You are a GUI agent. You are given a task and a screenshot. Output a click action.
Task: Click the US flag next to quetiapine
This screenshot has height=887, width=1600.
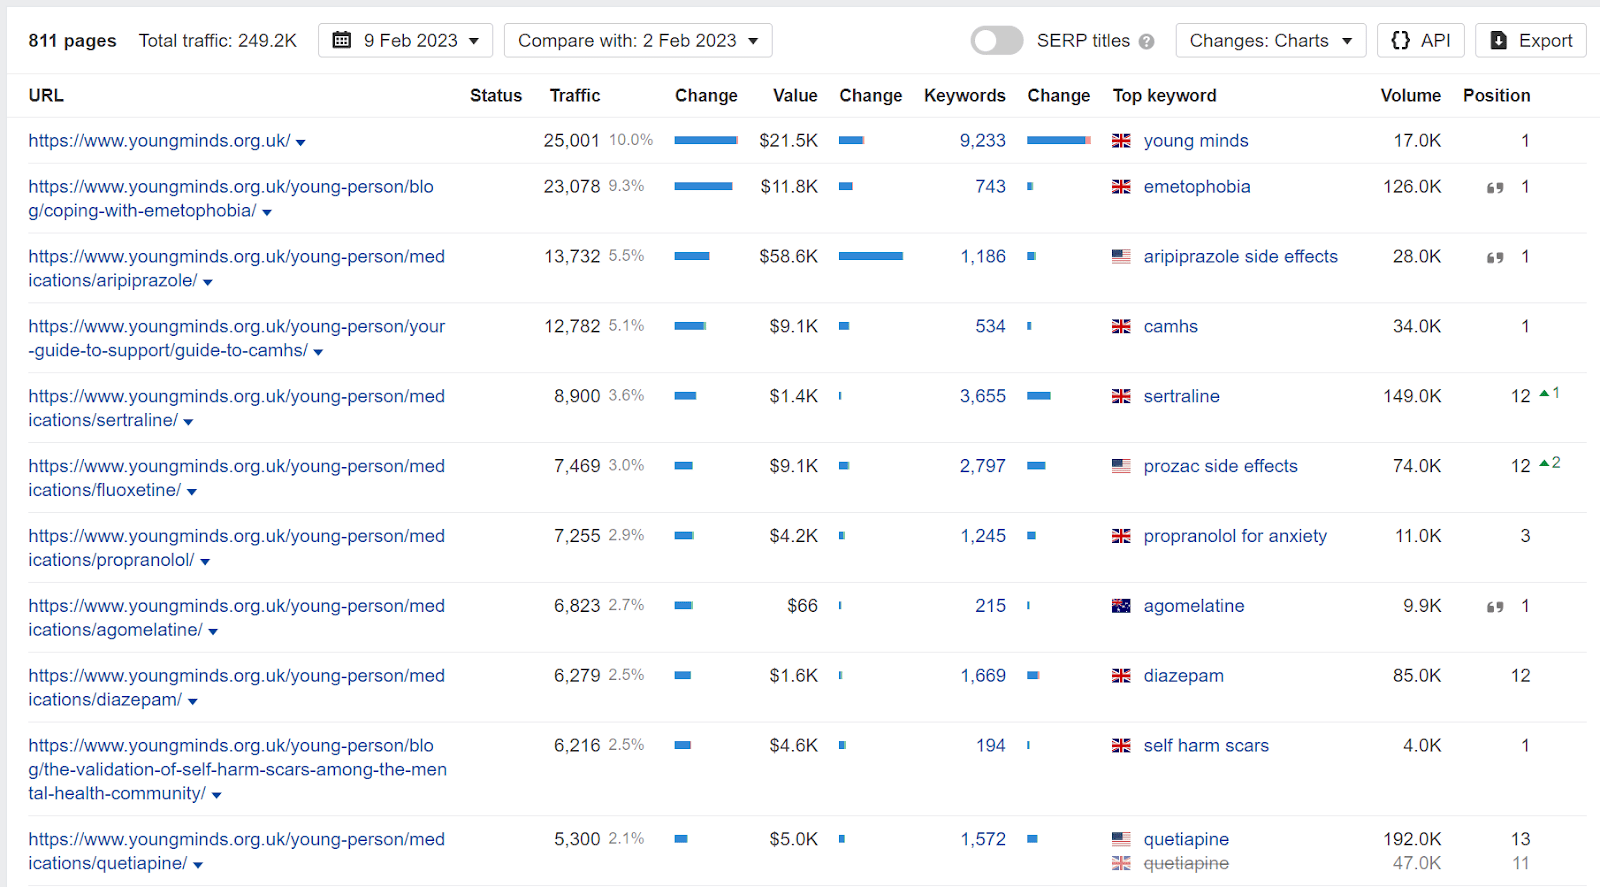[1121, 839]
